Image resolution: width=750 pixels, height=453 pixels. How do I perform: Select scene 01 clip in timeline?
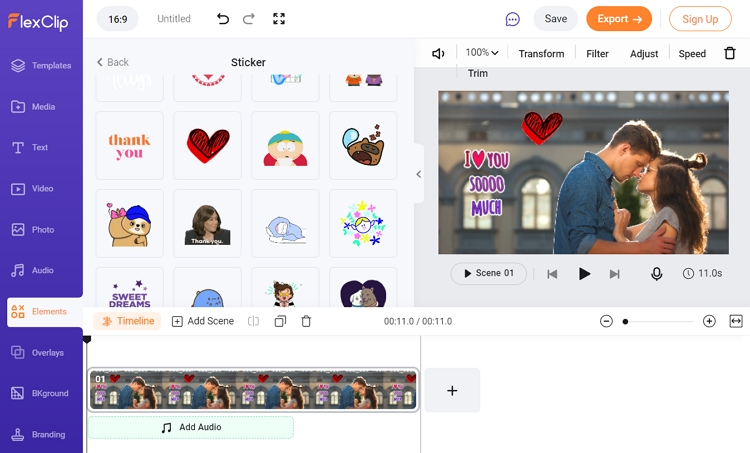[x=253, y=390]
